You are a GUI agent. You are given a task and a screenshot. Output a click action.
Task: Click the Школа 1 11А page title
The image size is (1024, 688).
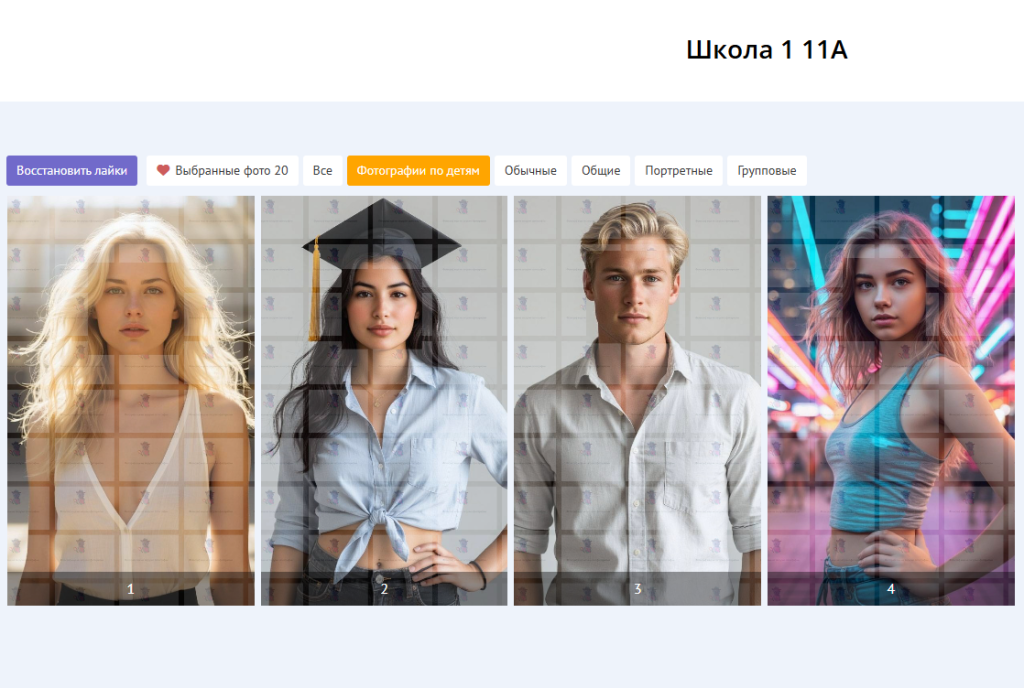click(x=767, y=50)
